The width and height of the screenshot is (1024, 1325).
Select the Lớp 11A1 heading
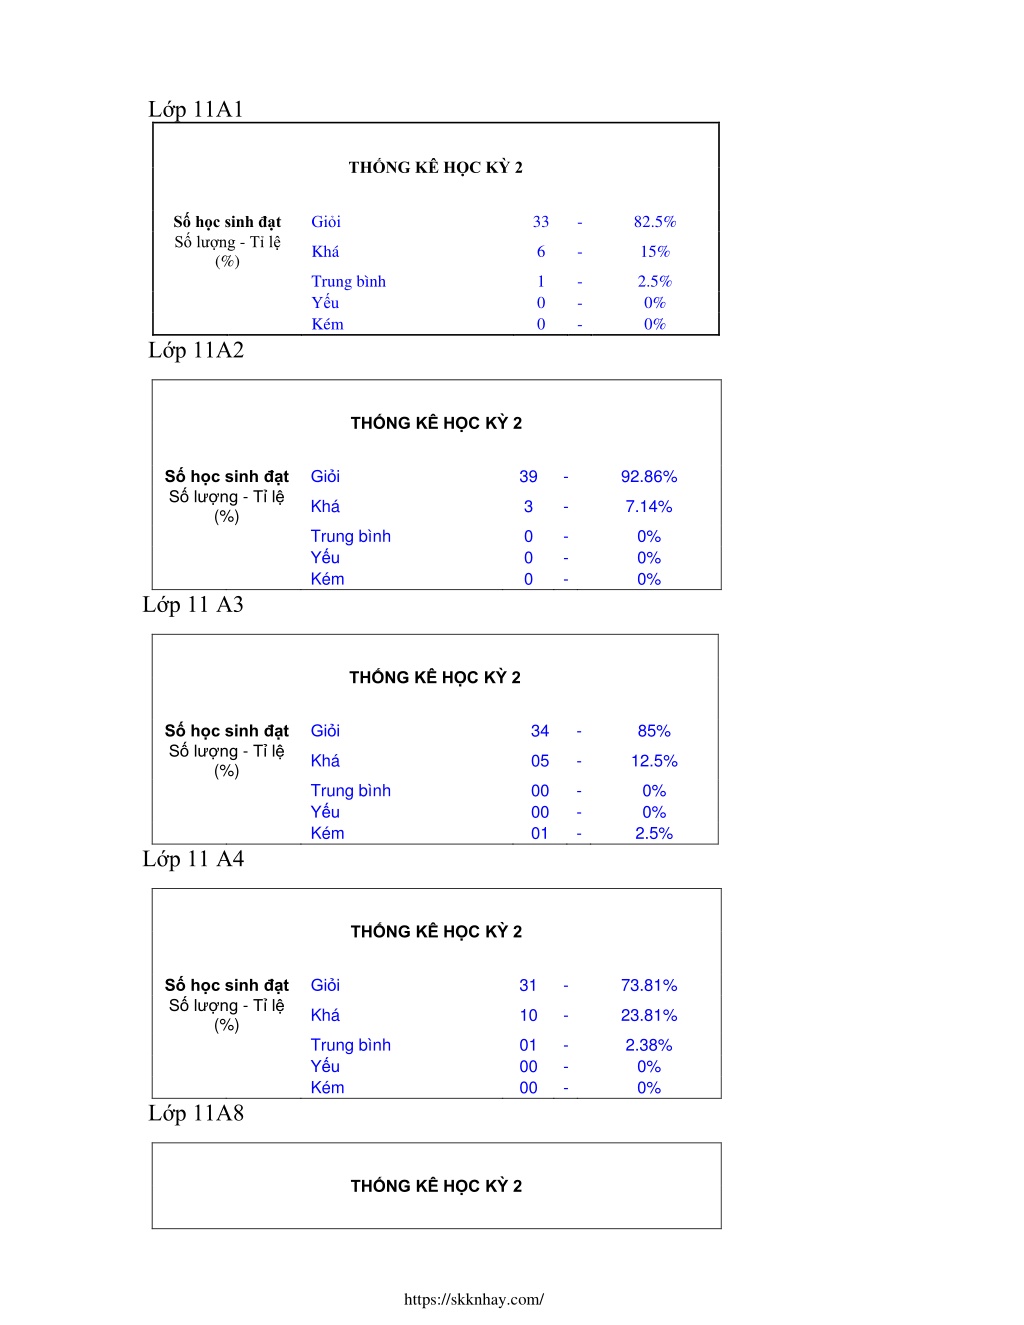pyautogui.click(x=196, y=109)
